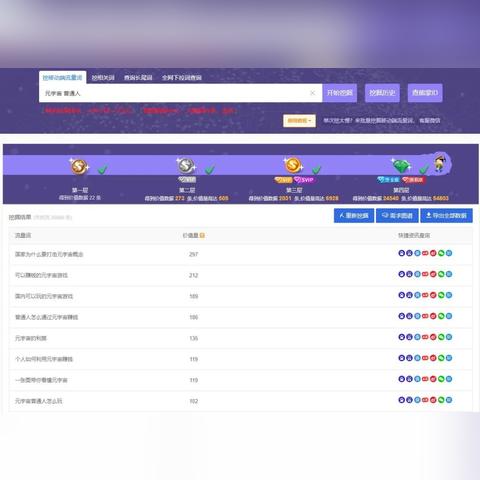
Task: Click keyword 国内可以玩的元宇宙游戏
Action: [x=44, y=296]
